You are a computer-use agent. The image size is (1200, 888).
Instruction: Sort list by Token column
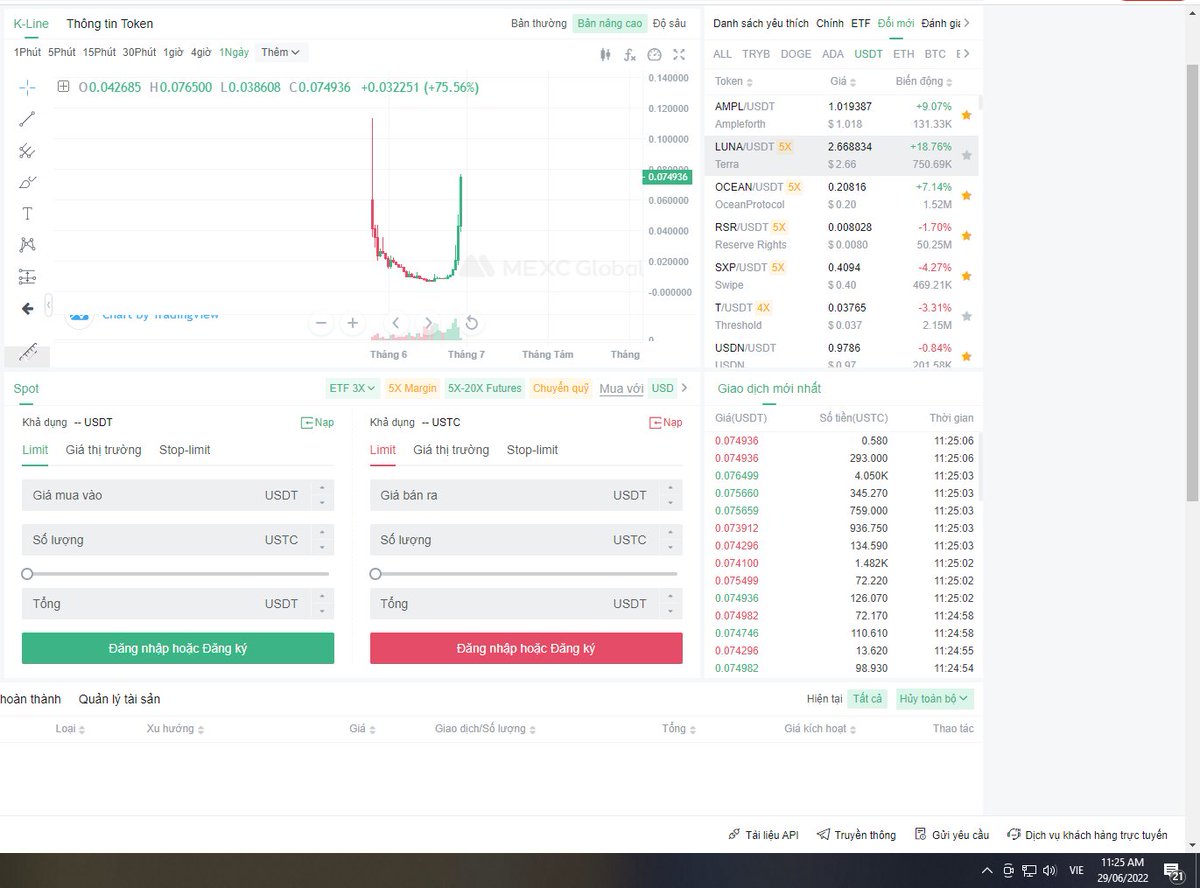tap(734, 81)
